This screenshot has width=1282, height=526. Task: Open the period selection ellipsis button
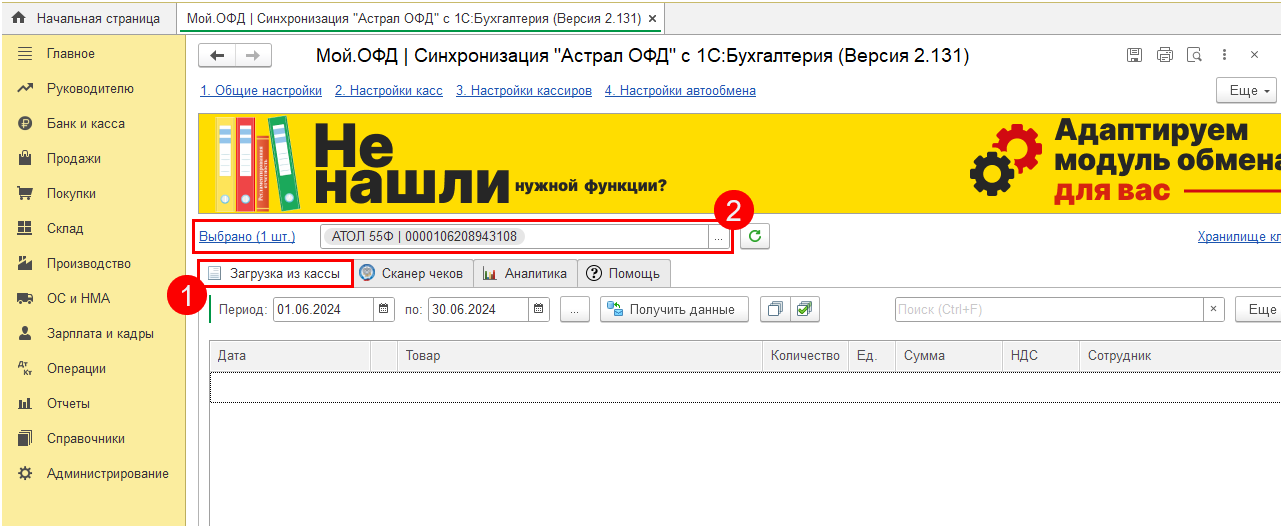574,310
